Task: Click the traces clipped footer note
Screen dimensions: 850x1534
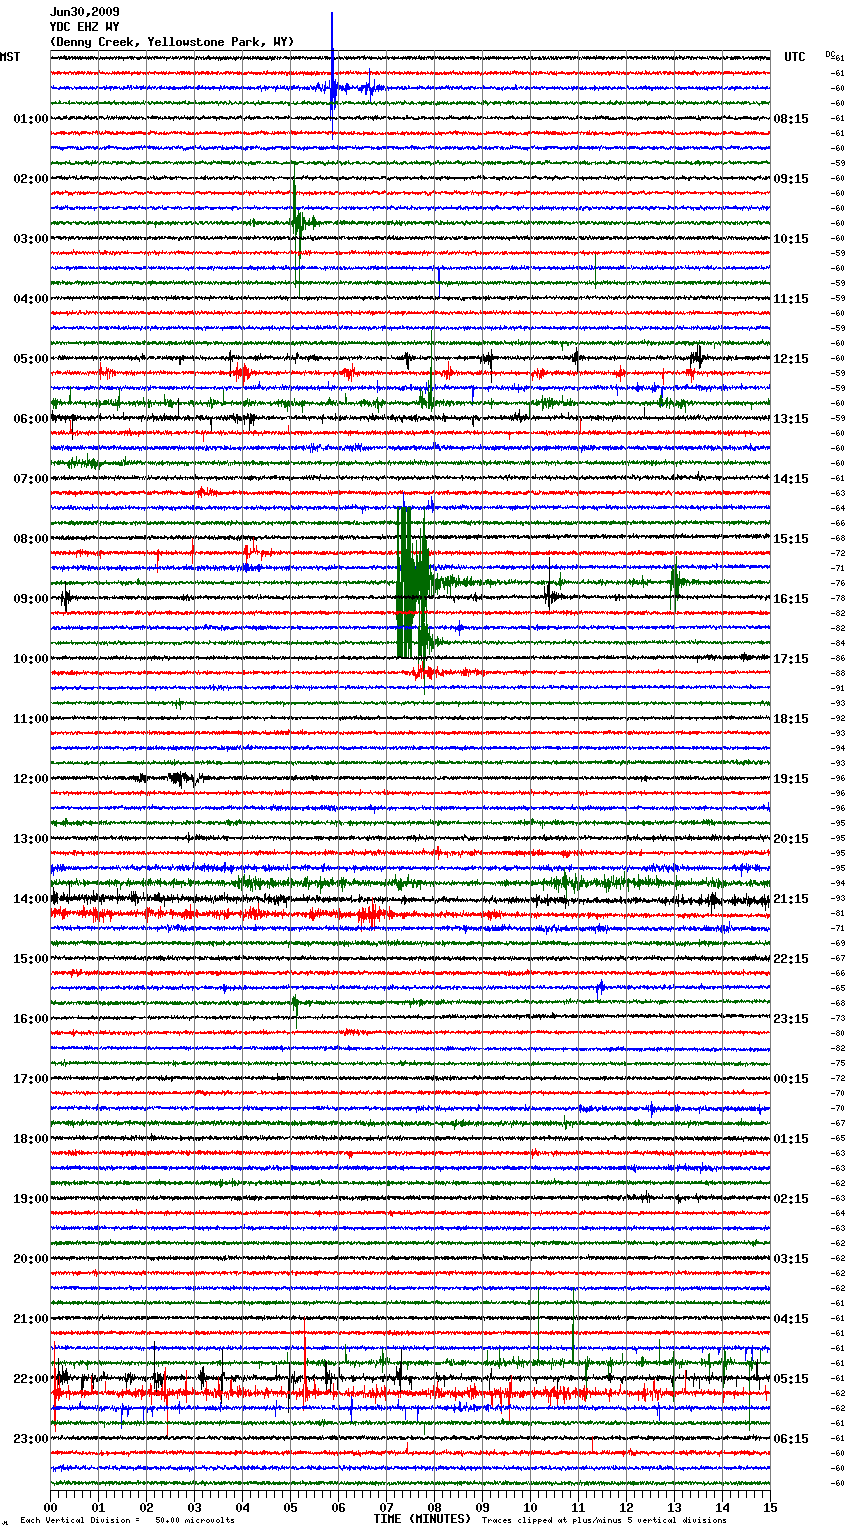Action: pos(604,1520)
